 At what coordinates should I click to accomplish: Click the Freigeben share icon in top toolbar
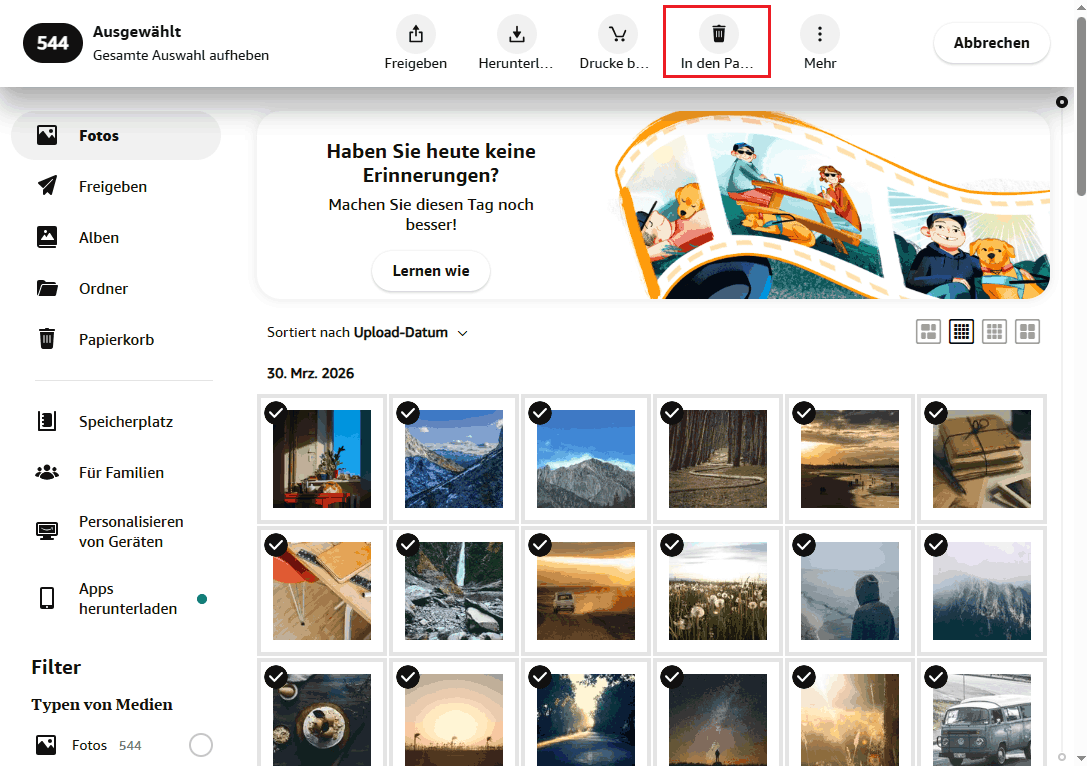416,35
